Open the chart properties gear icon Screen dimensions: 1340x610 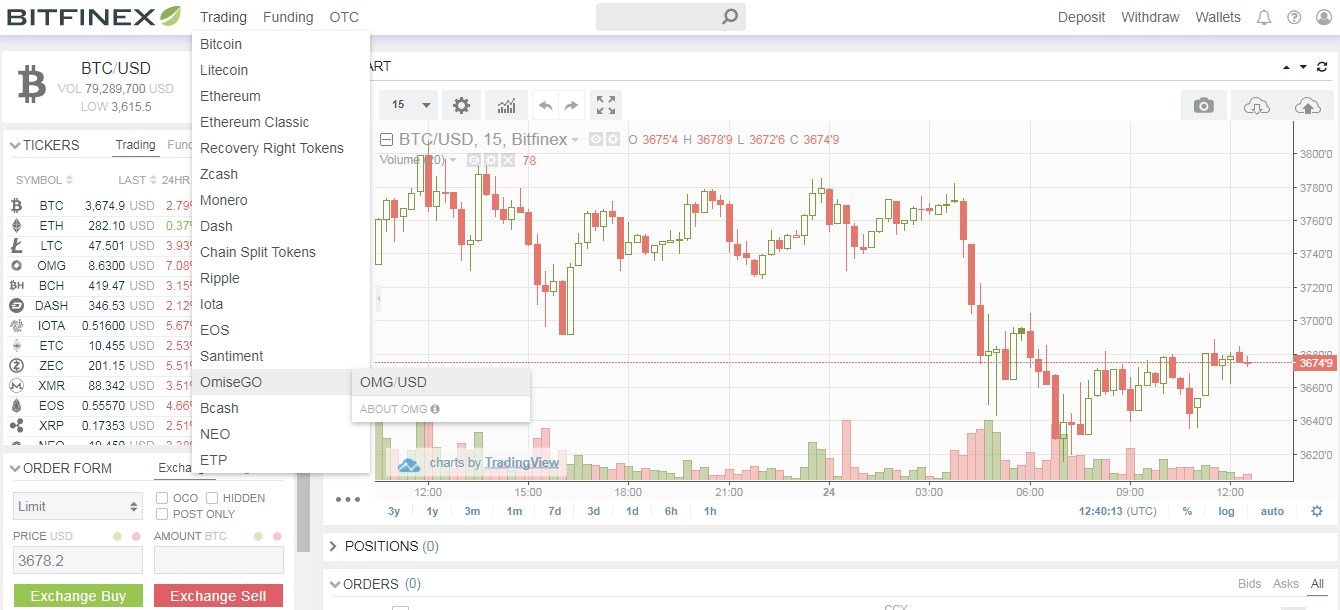tap(460, 104)
